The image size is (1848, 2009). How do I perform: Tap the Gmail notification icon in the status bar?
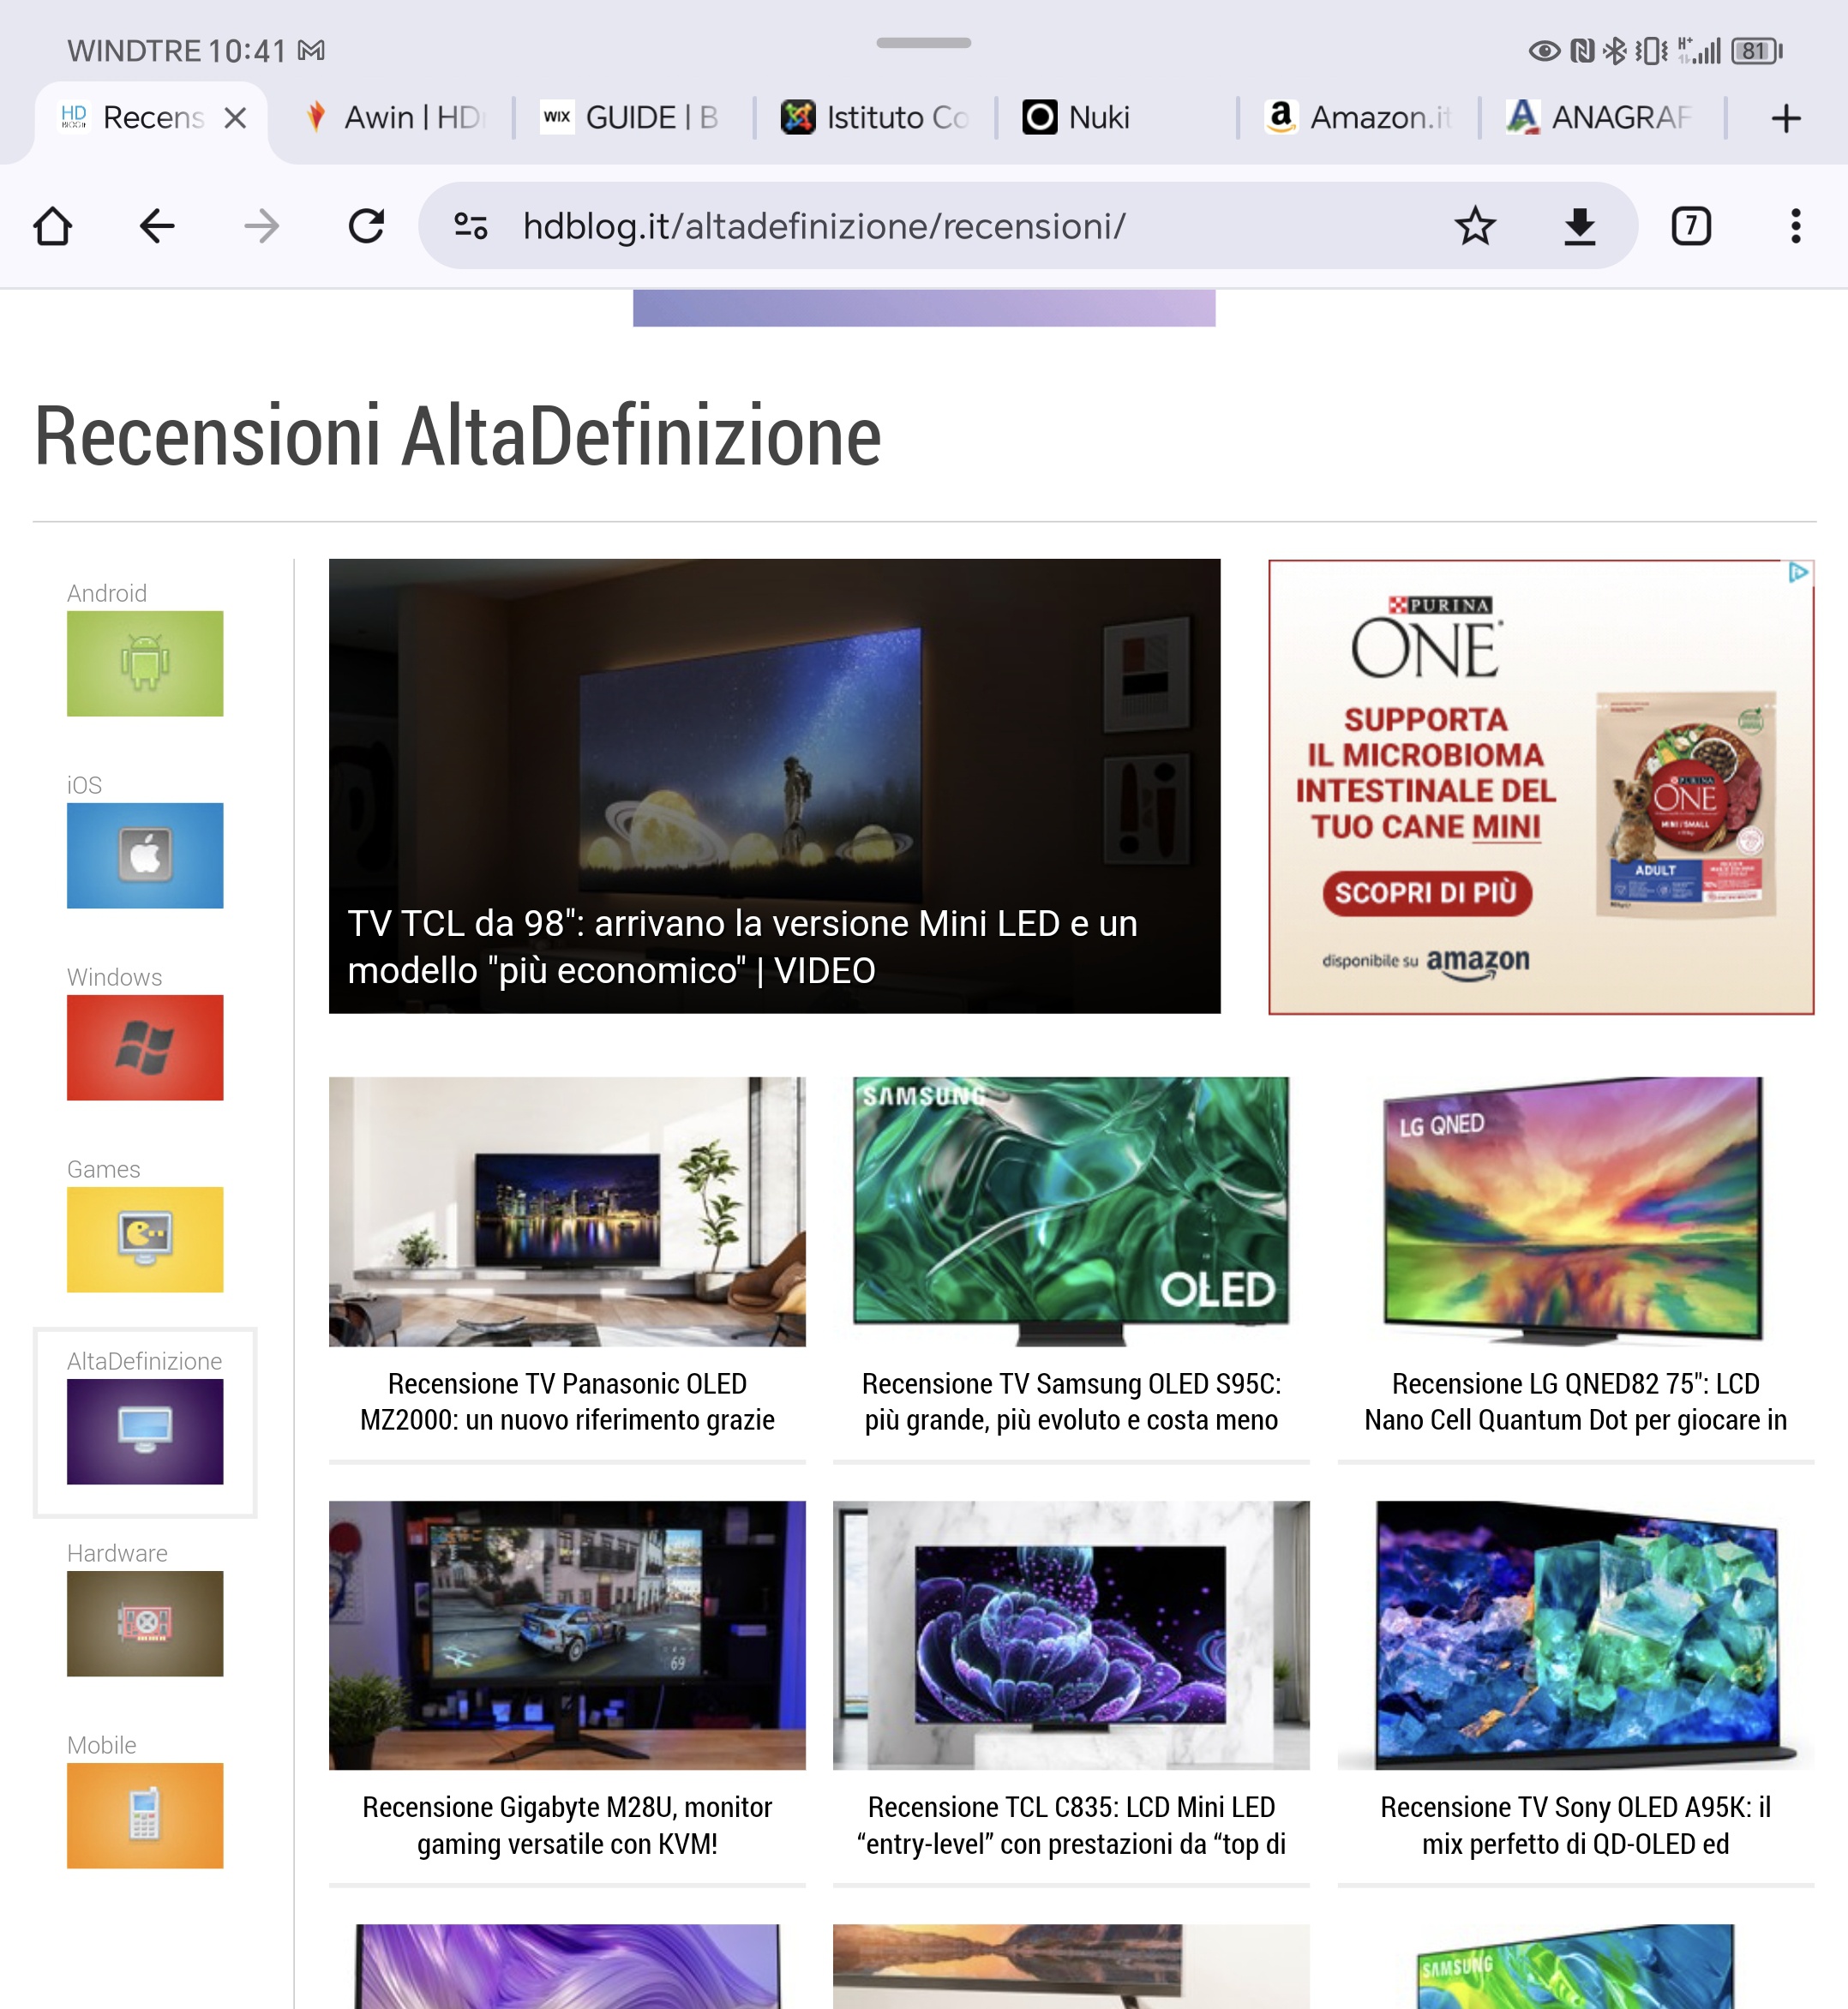(x=312, y=50)
